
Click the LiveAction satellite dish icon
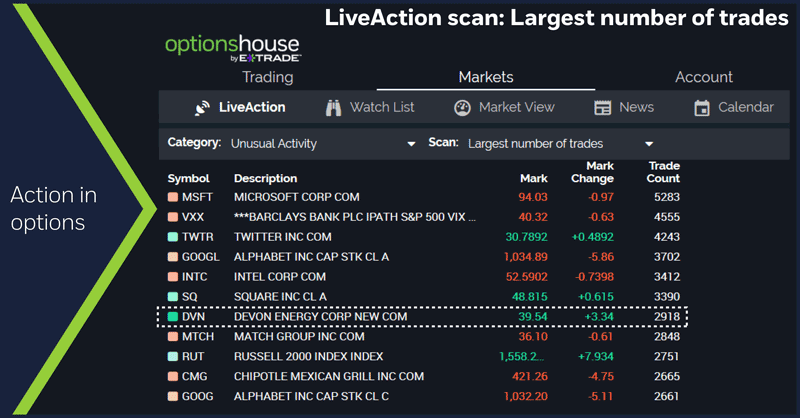click(202, 108)
